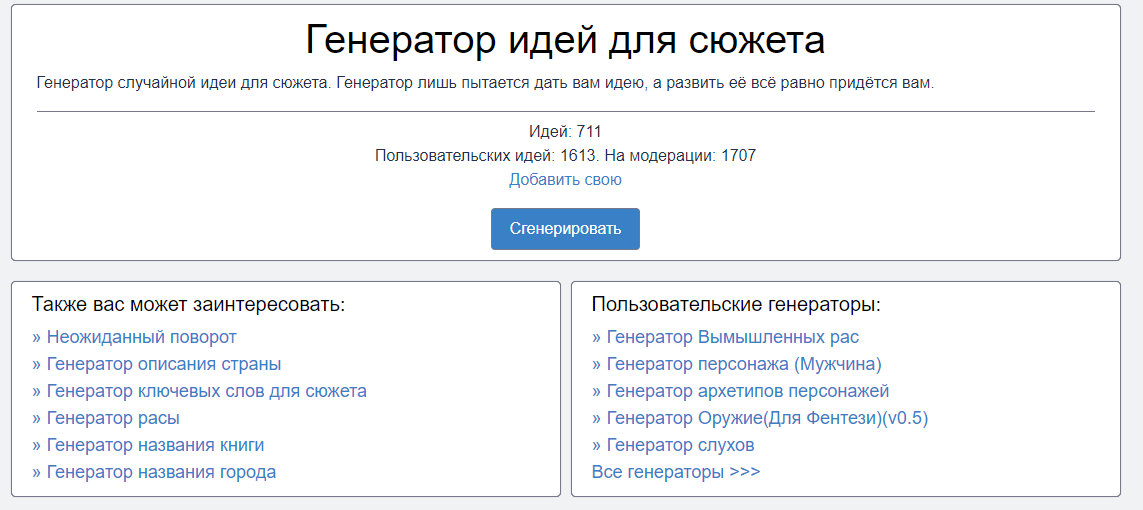Image resolution: width=1143 pixels, height=510 pixels.
Task: Click the Идей: 711 counter text
Action: [565, 132]
